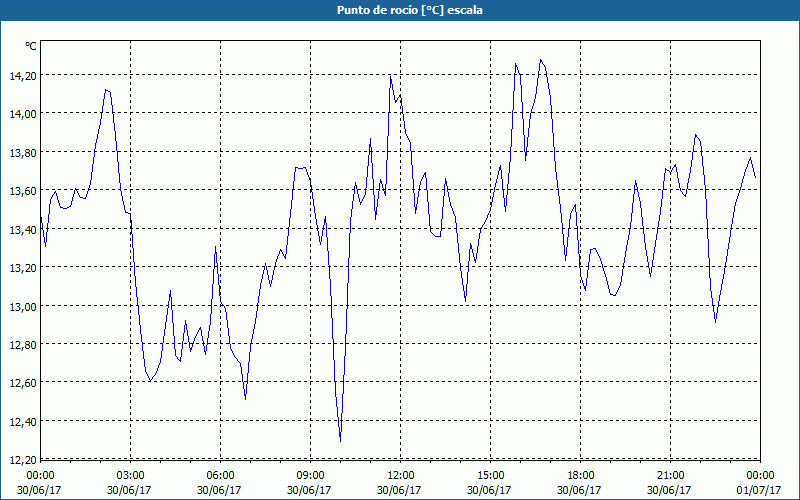This screenshot has height=500, width=800.
Task: Click the 13,20 axis label
Action: coord(23,268)
